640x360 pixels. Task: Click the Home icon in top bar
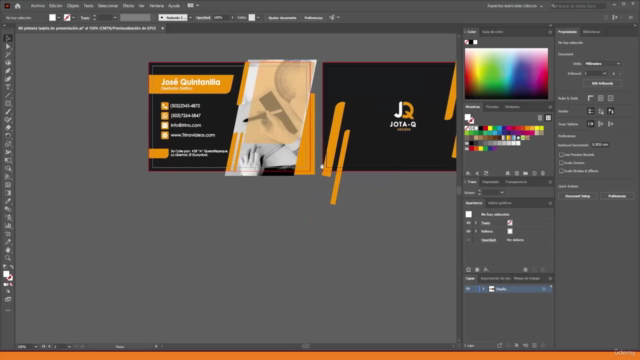[18, 6]
